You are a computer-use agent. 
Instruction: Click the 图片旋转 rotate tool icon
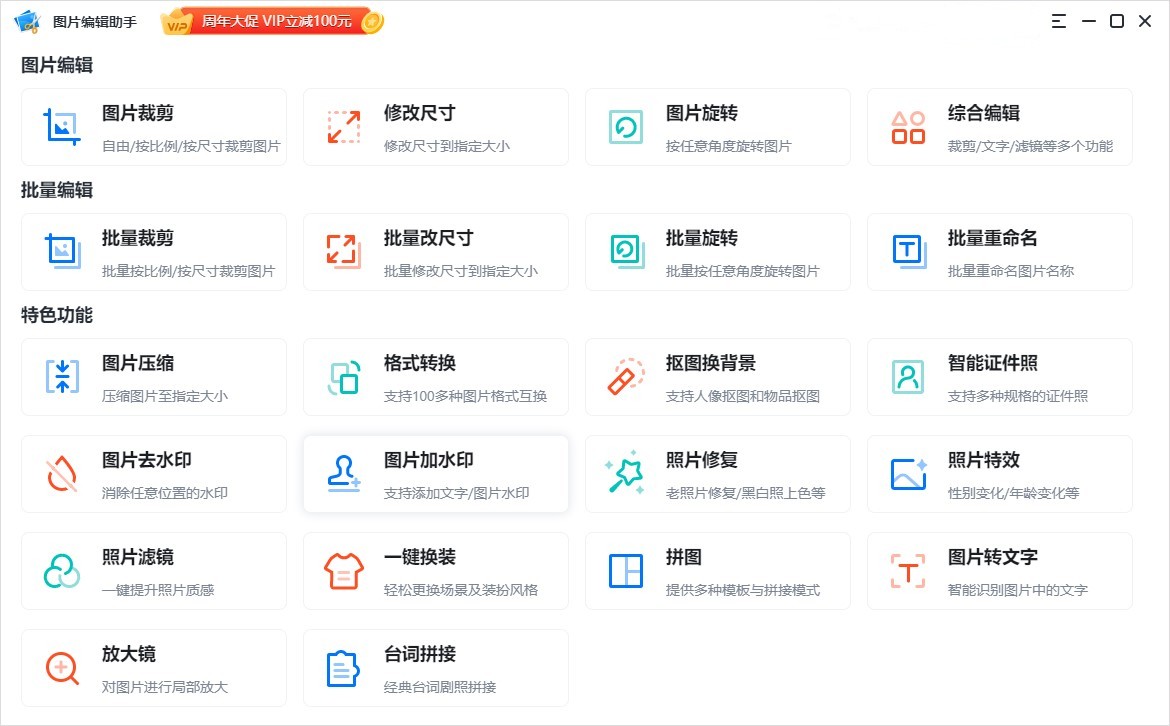tap(624, 127)
